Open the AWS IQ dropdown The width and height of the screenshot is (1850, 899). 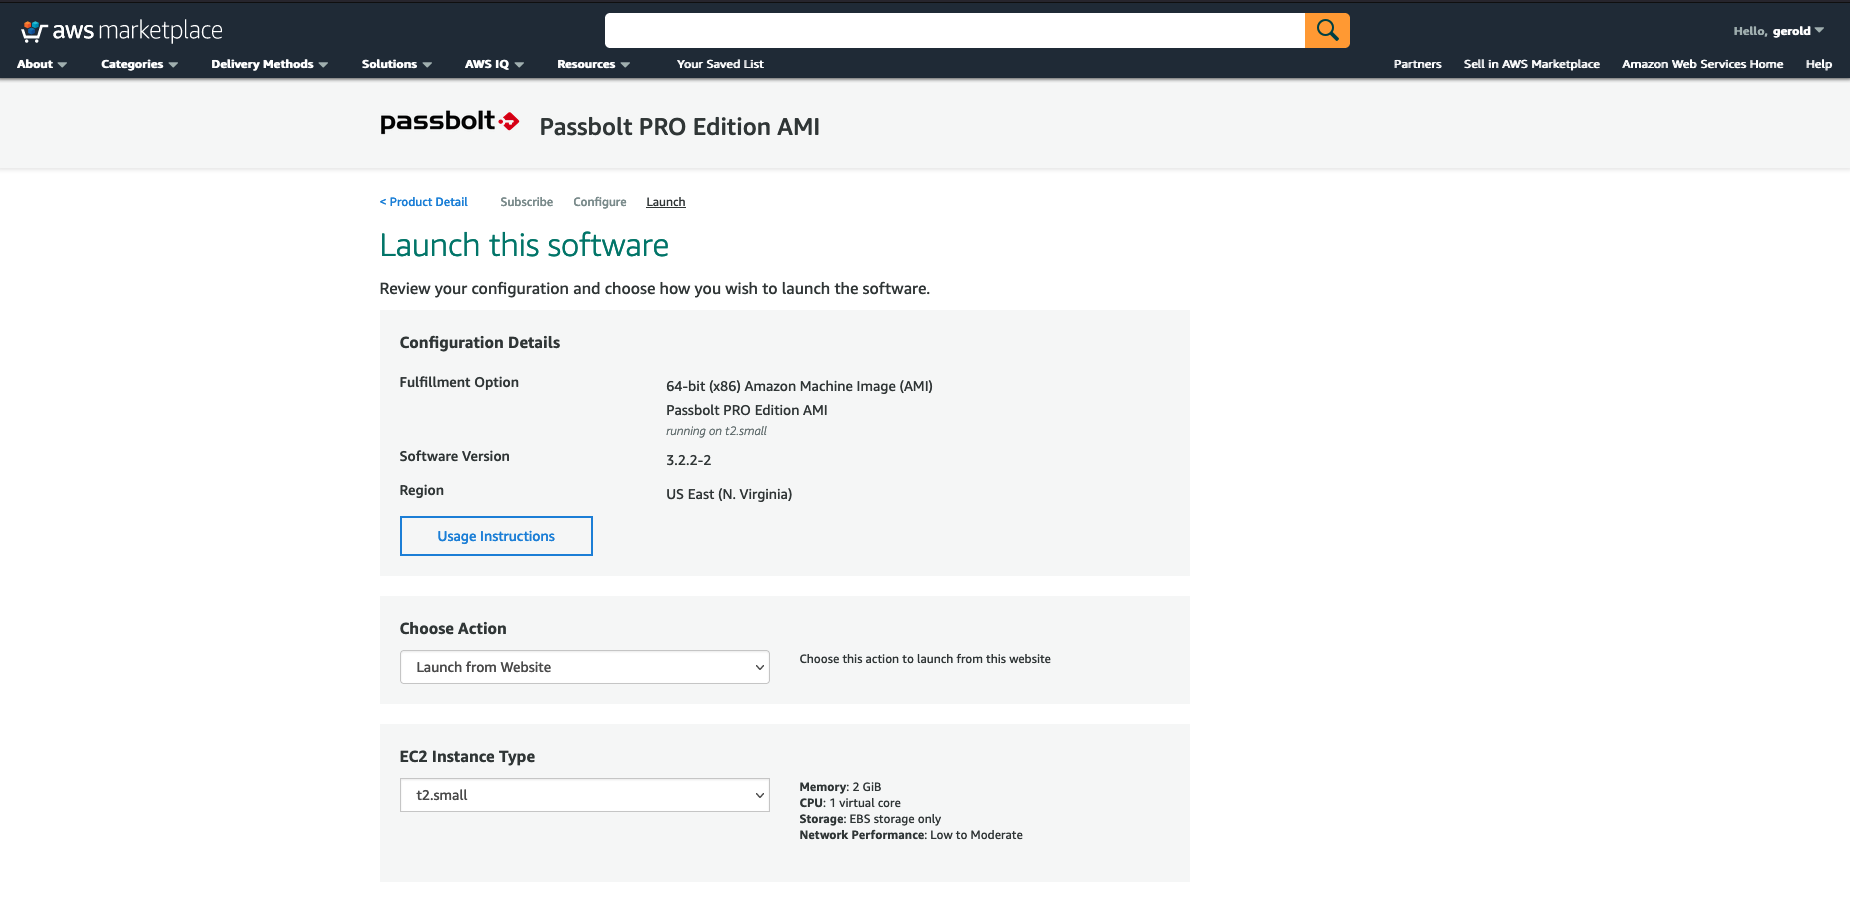click(494, 64)
